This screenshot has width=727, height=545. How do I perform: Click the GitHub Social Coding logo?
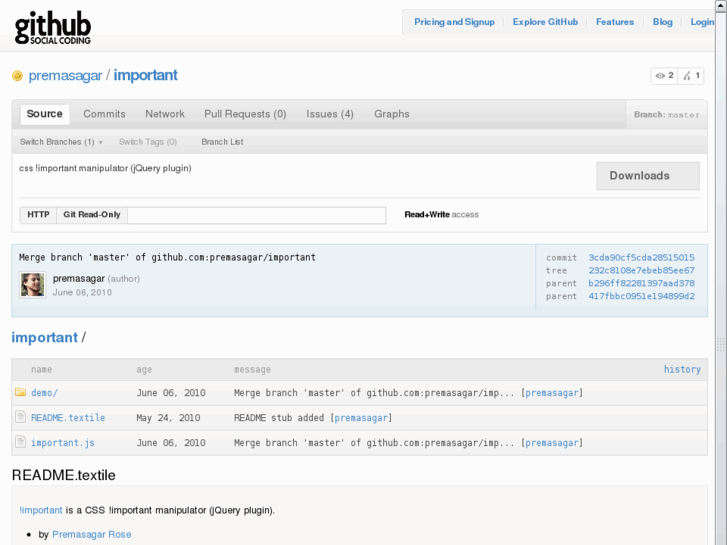[x=53, y=27]
